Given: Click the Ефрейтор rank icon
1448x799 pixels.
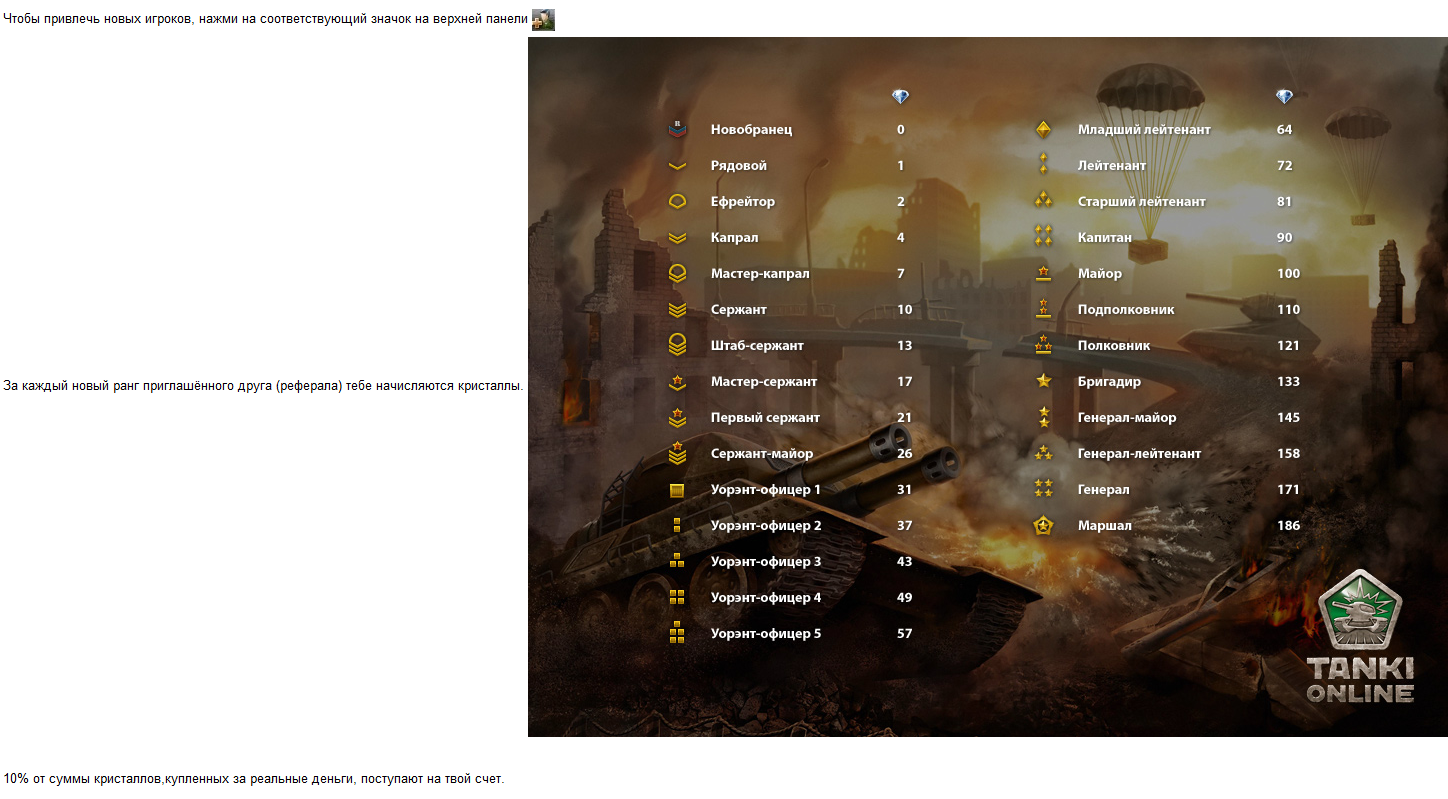Looking at the screenshot, I should 677,202.
